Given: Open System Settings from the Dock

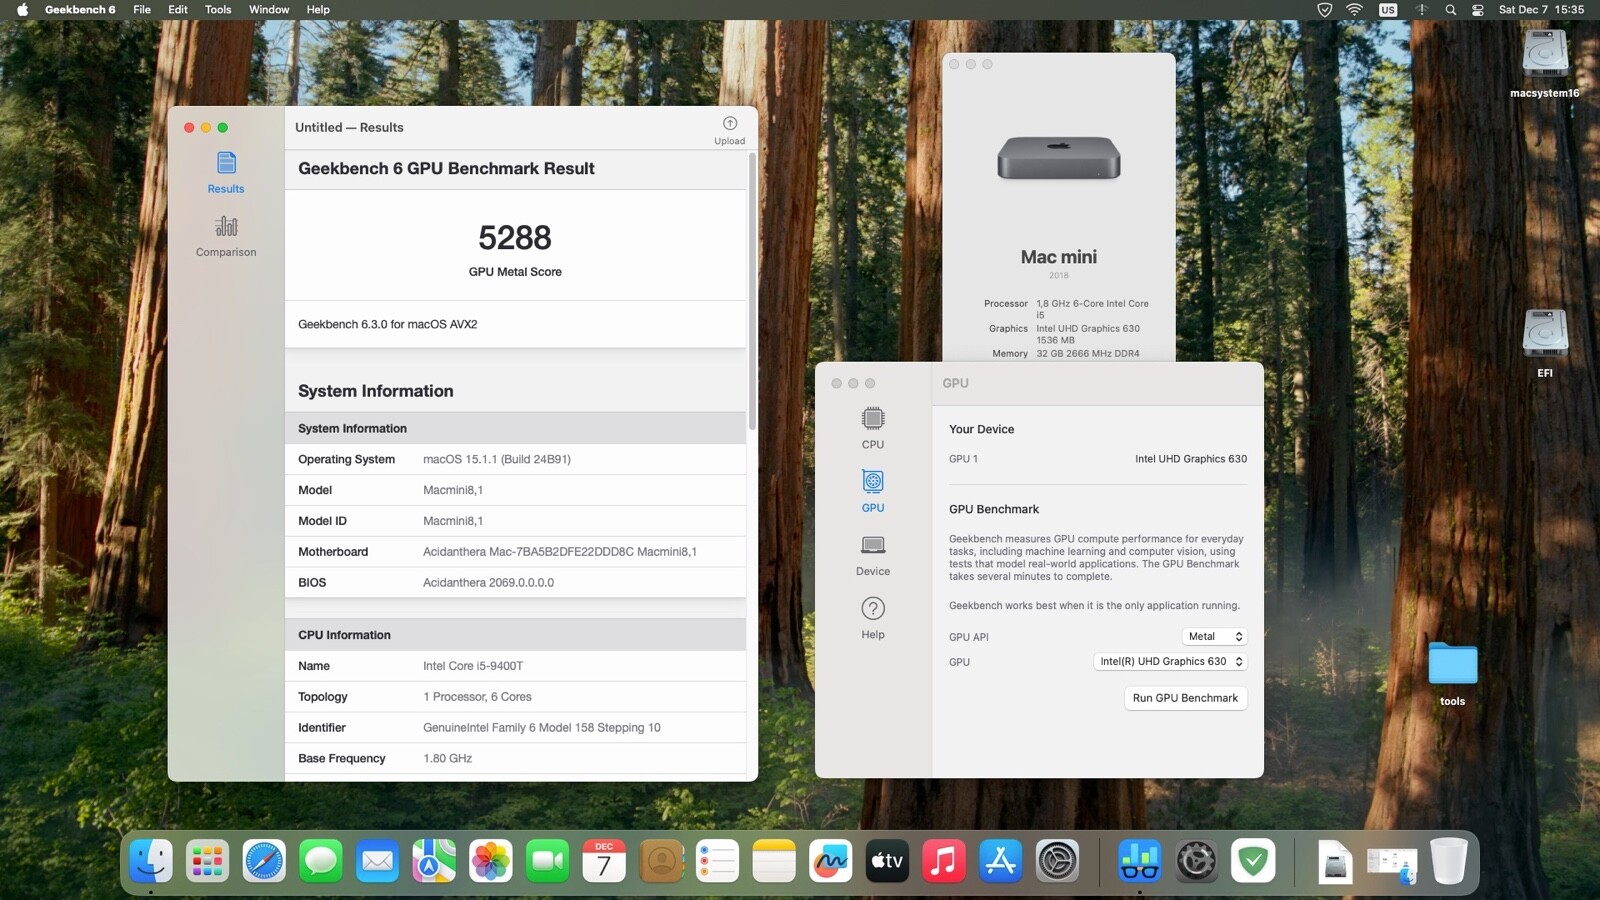Looking at the screenshot, I should 1058,861.
